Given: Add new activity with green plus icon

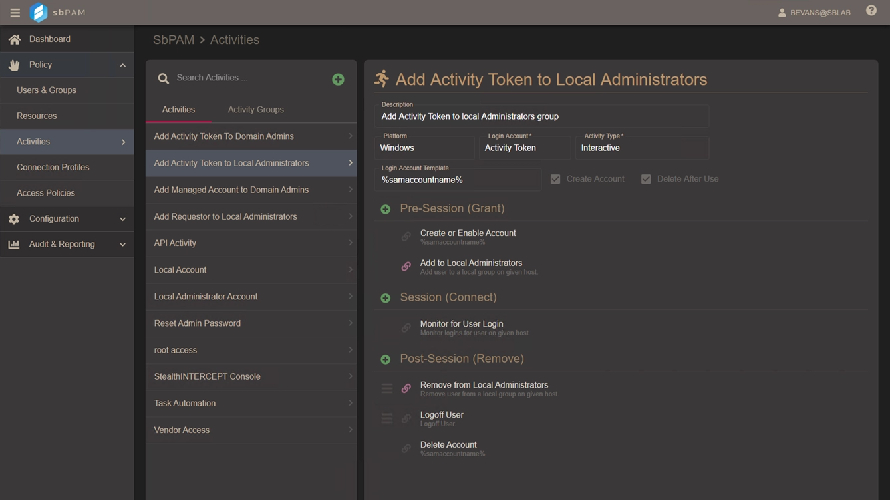Looking at the screenshot, I should point(338,79).
